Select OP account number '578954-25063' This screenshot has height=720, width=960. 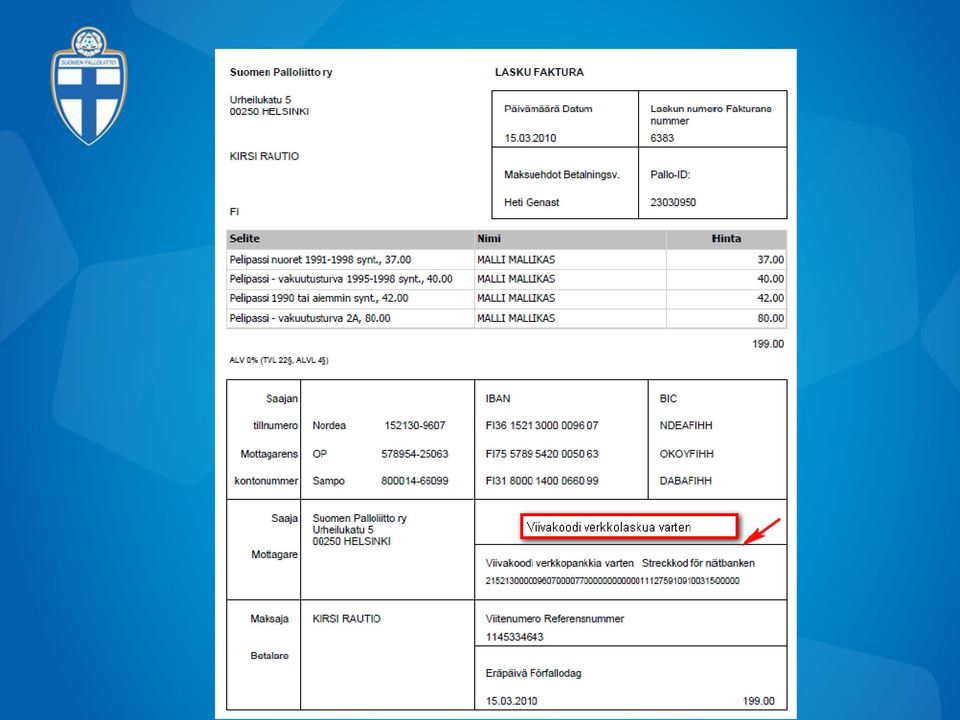[x=414, y=454]
